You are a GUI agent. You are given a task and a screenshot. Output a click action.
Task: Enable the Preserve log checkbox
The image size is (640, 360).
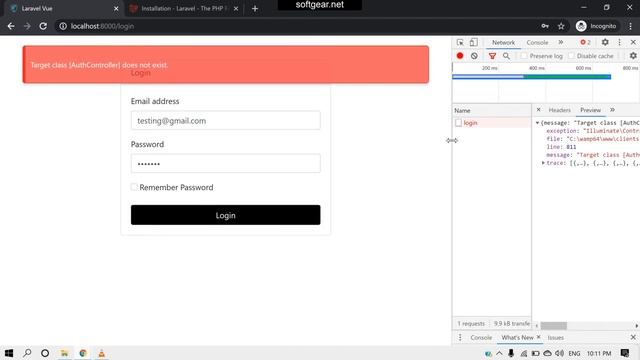(524, 56)
